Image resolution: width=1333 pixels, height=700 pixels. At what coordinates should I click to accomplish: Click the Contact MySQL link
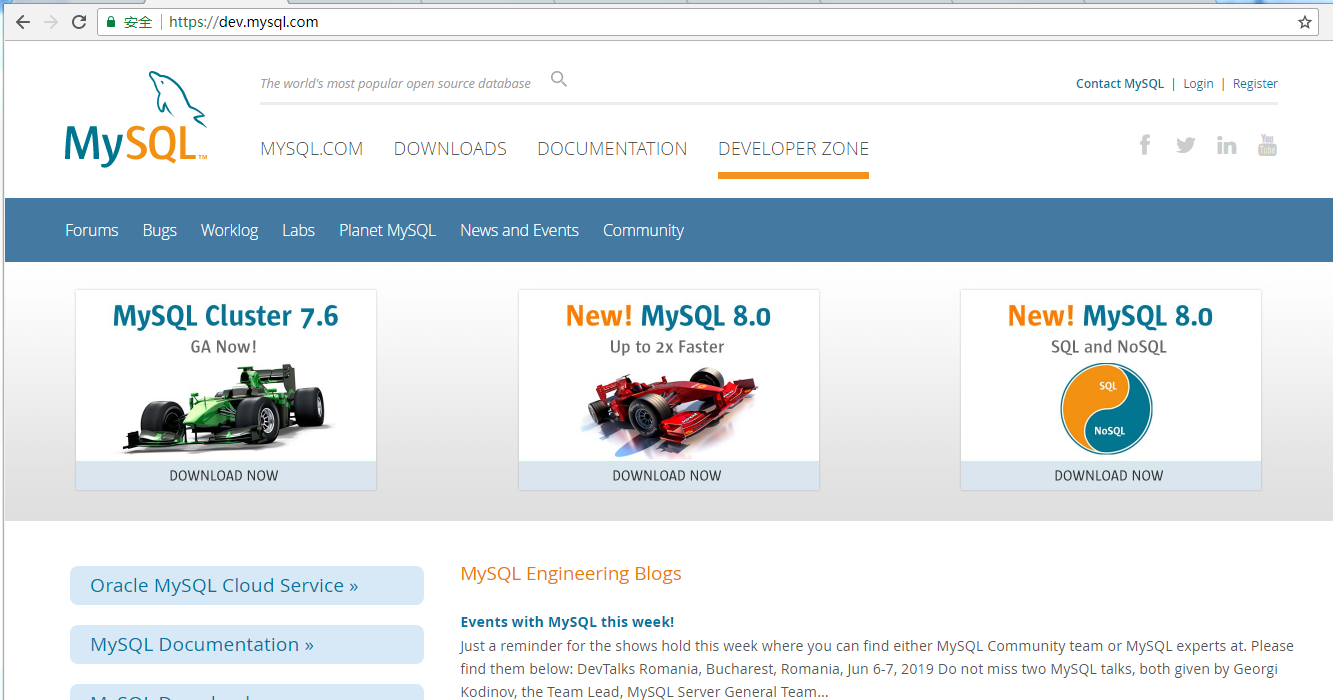click(x=1120, y=84)
